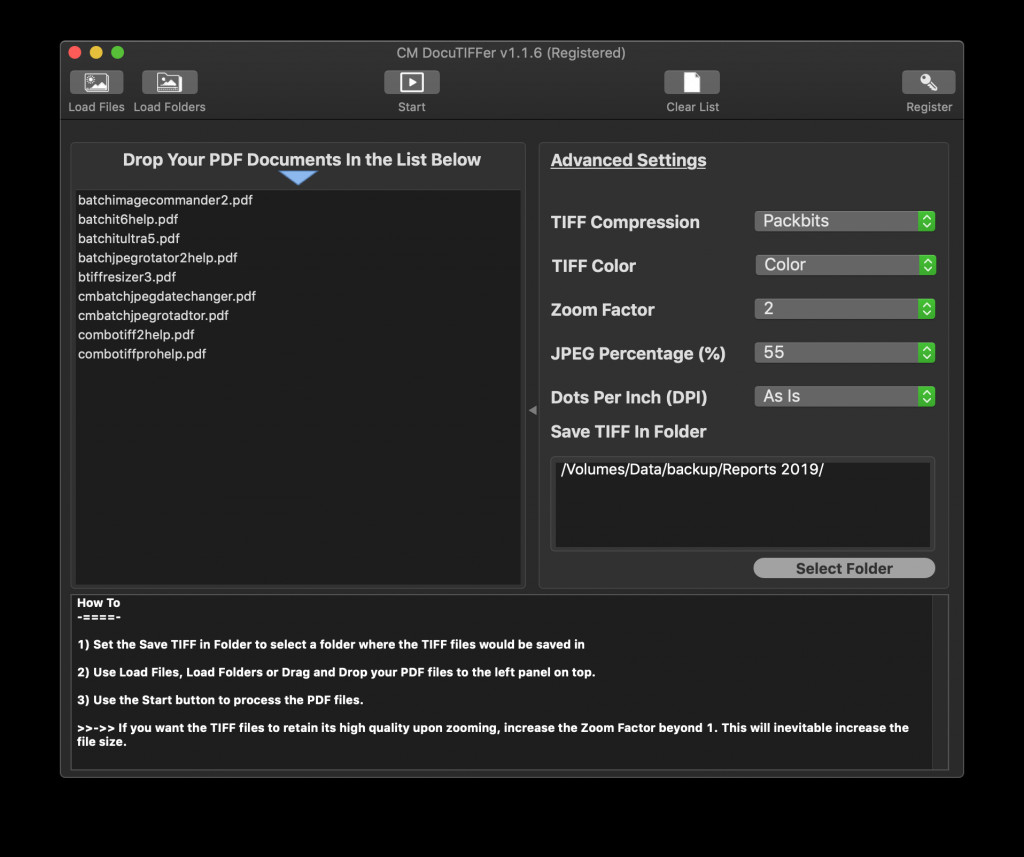Collapse the panel with the small splitter arrow
The height and width of the screenshot is (857, 1024).
pos(533,410)
